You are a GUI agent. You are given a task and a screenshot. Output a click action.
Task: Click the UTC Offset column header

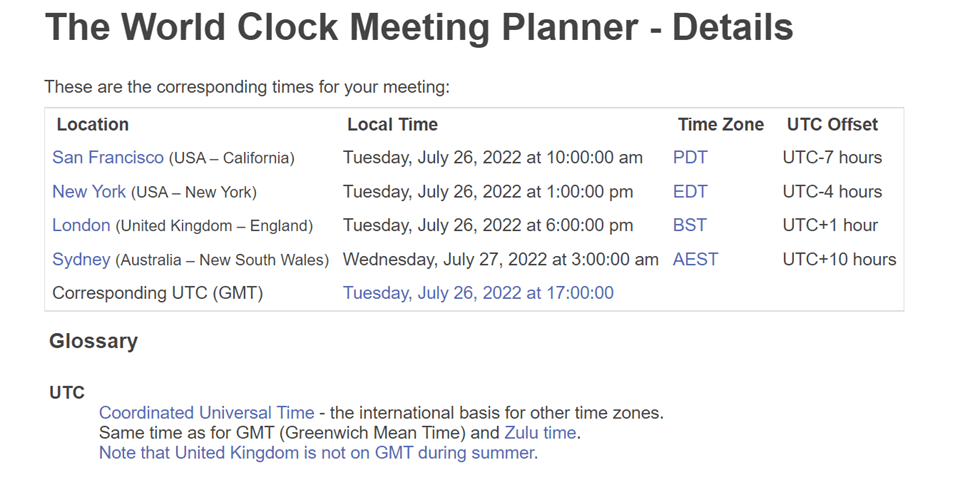click(832, 125)
